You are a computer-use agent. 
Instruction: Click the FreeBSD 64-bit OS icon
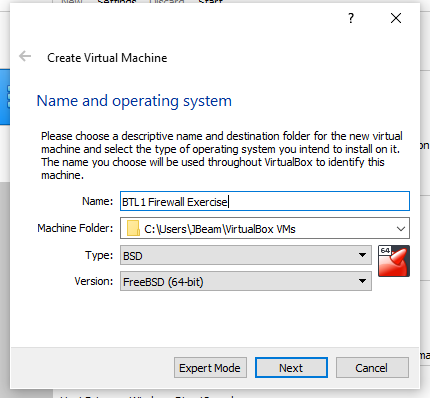(x=394, y=261)
